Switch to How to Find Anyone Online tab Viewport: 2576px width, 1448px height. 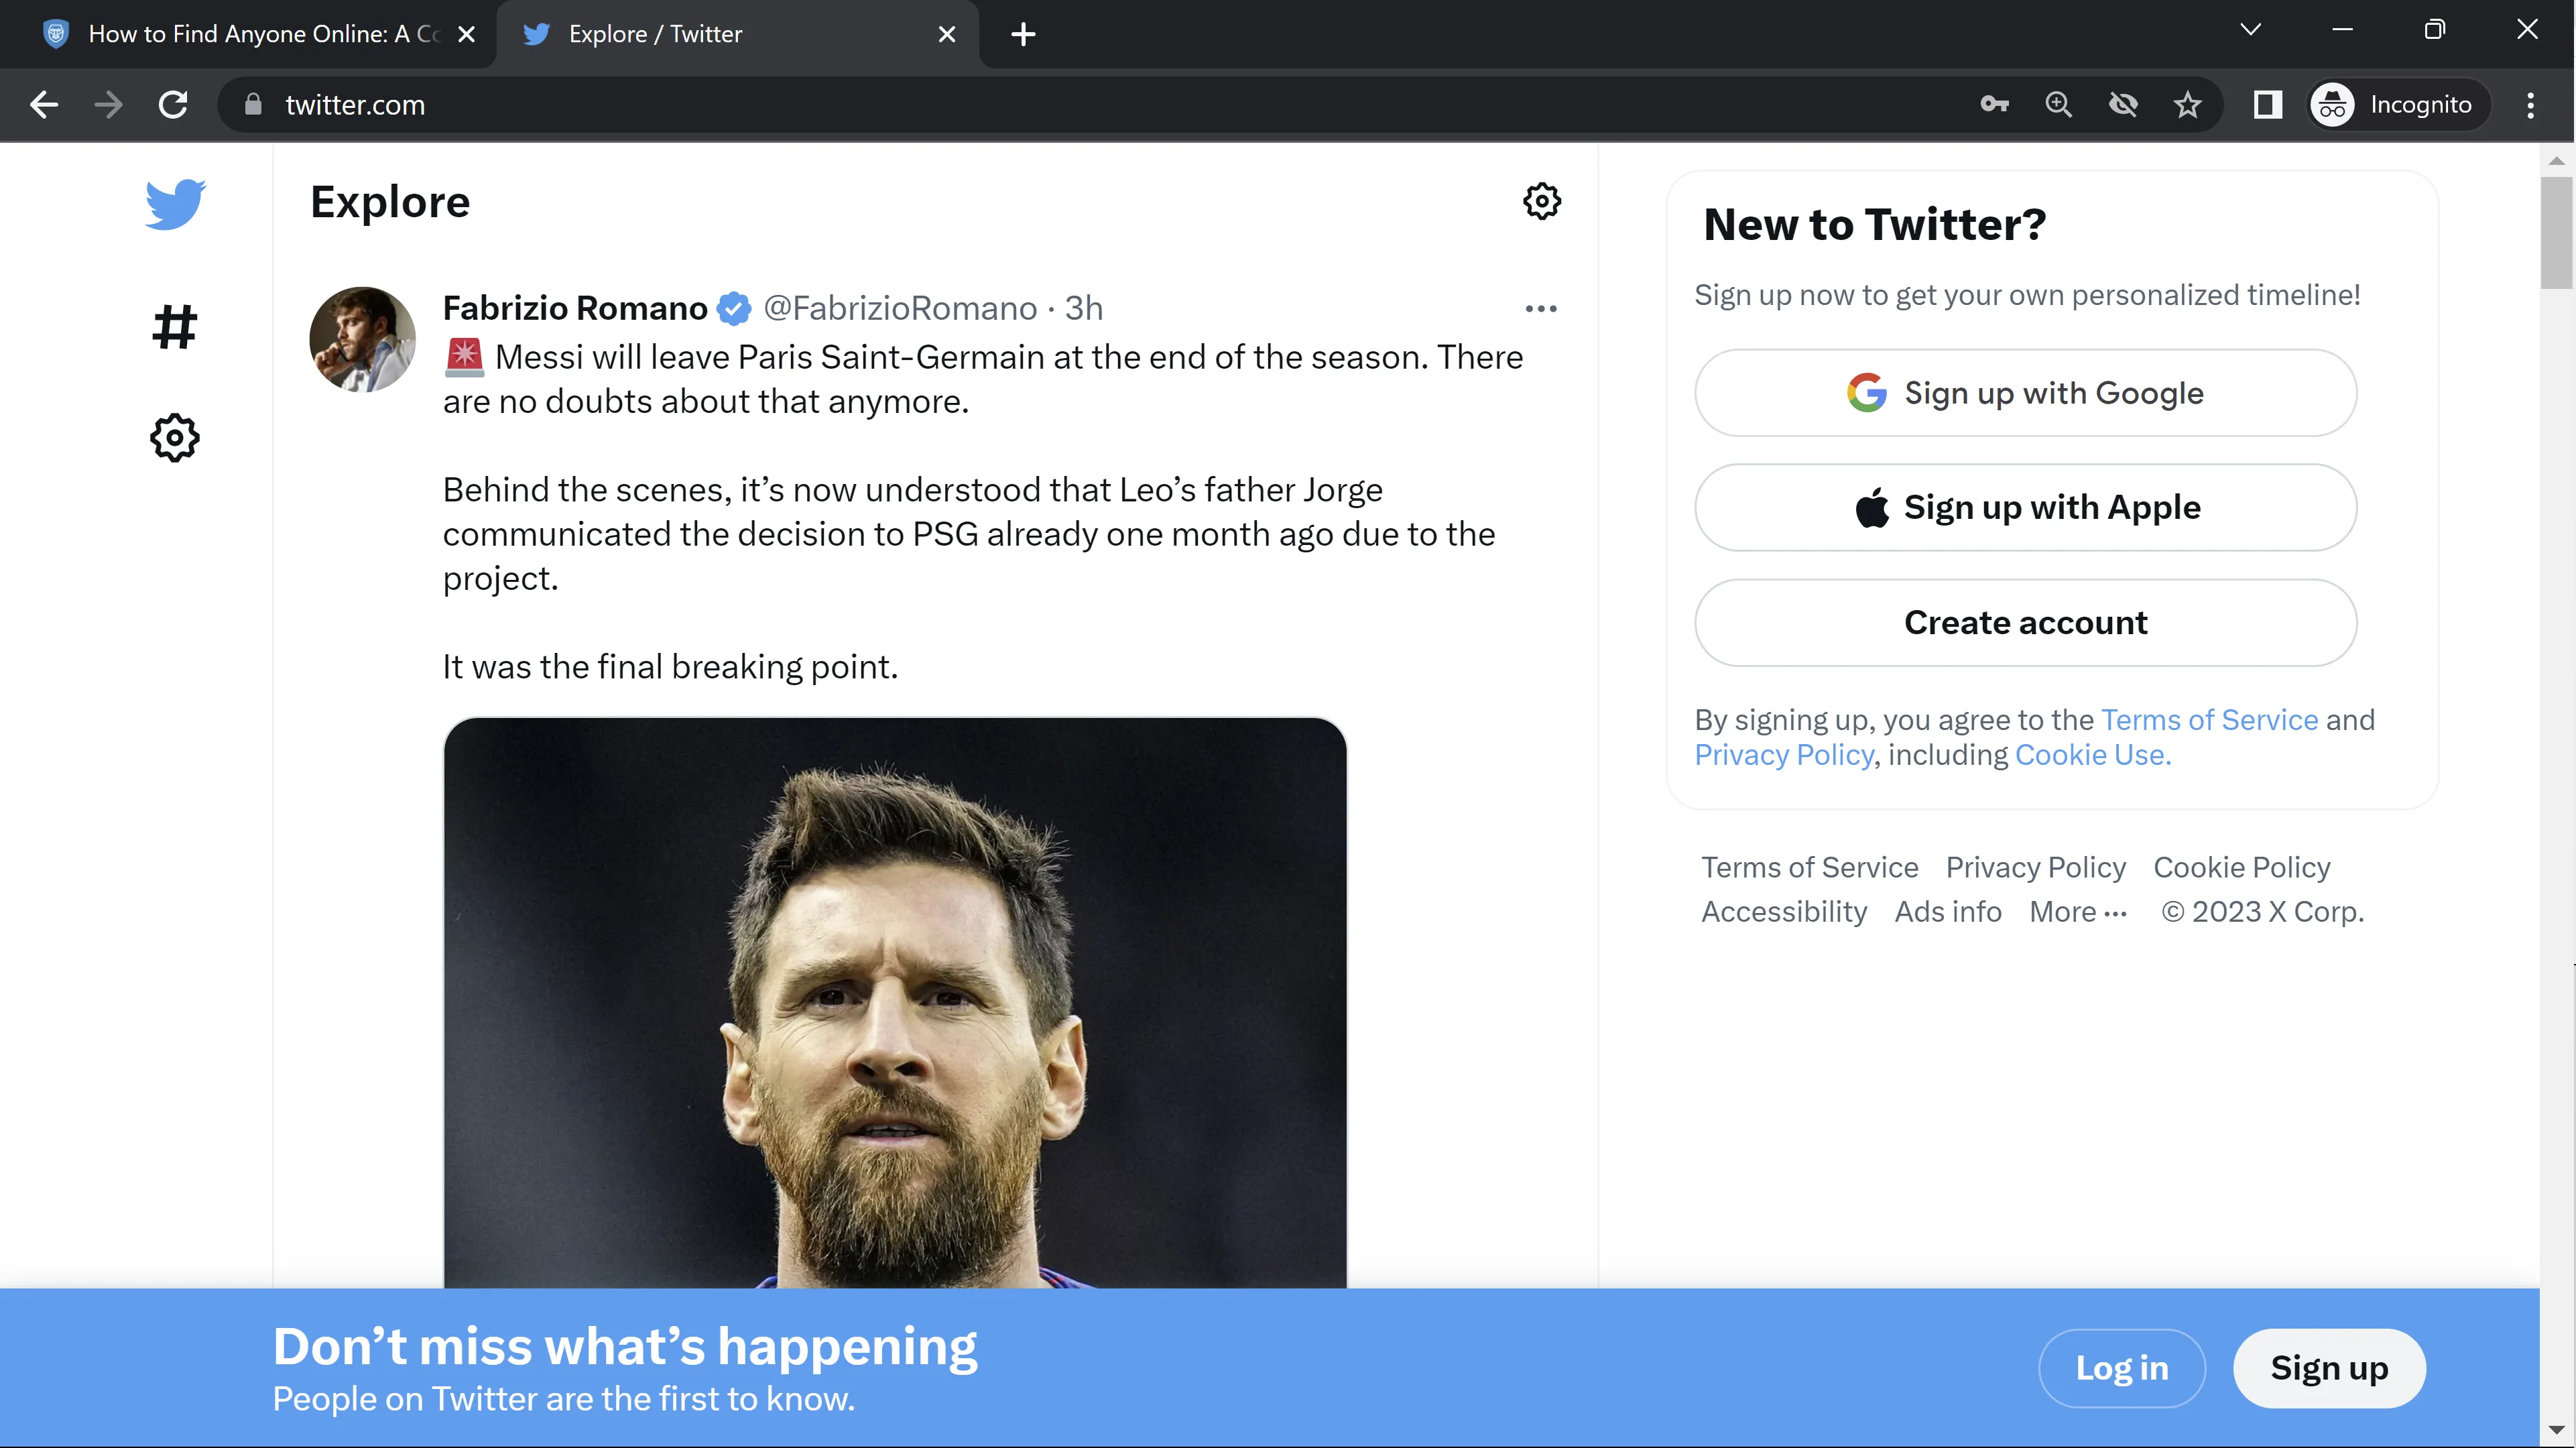click(262, 34)
